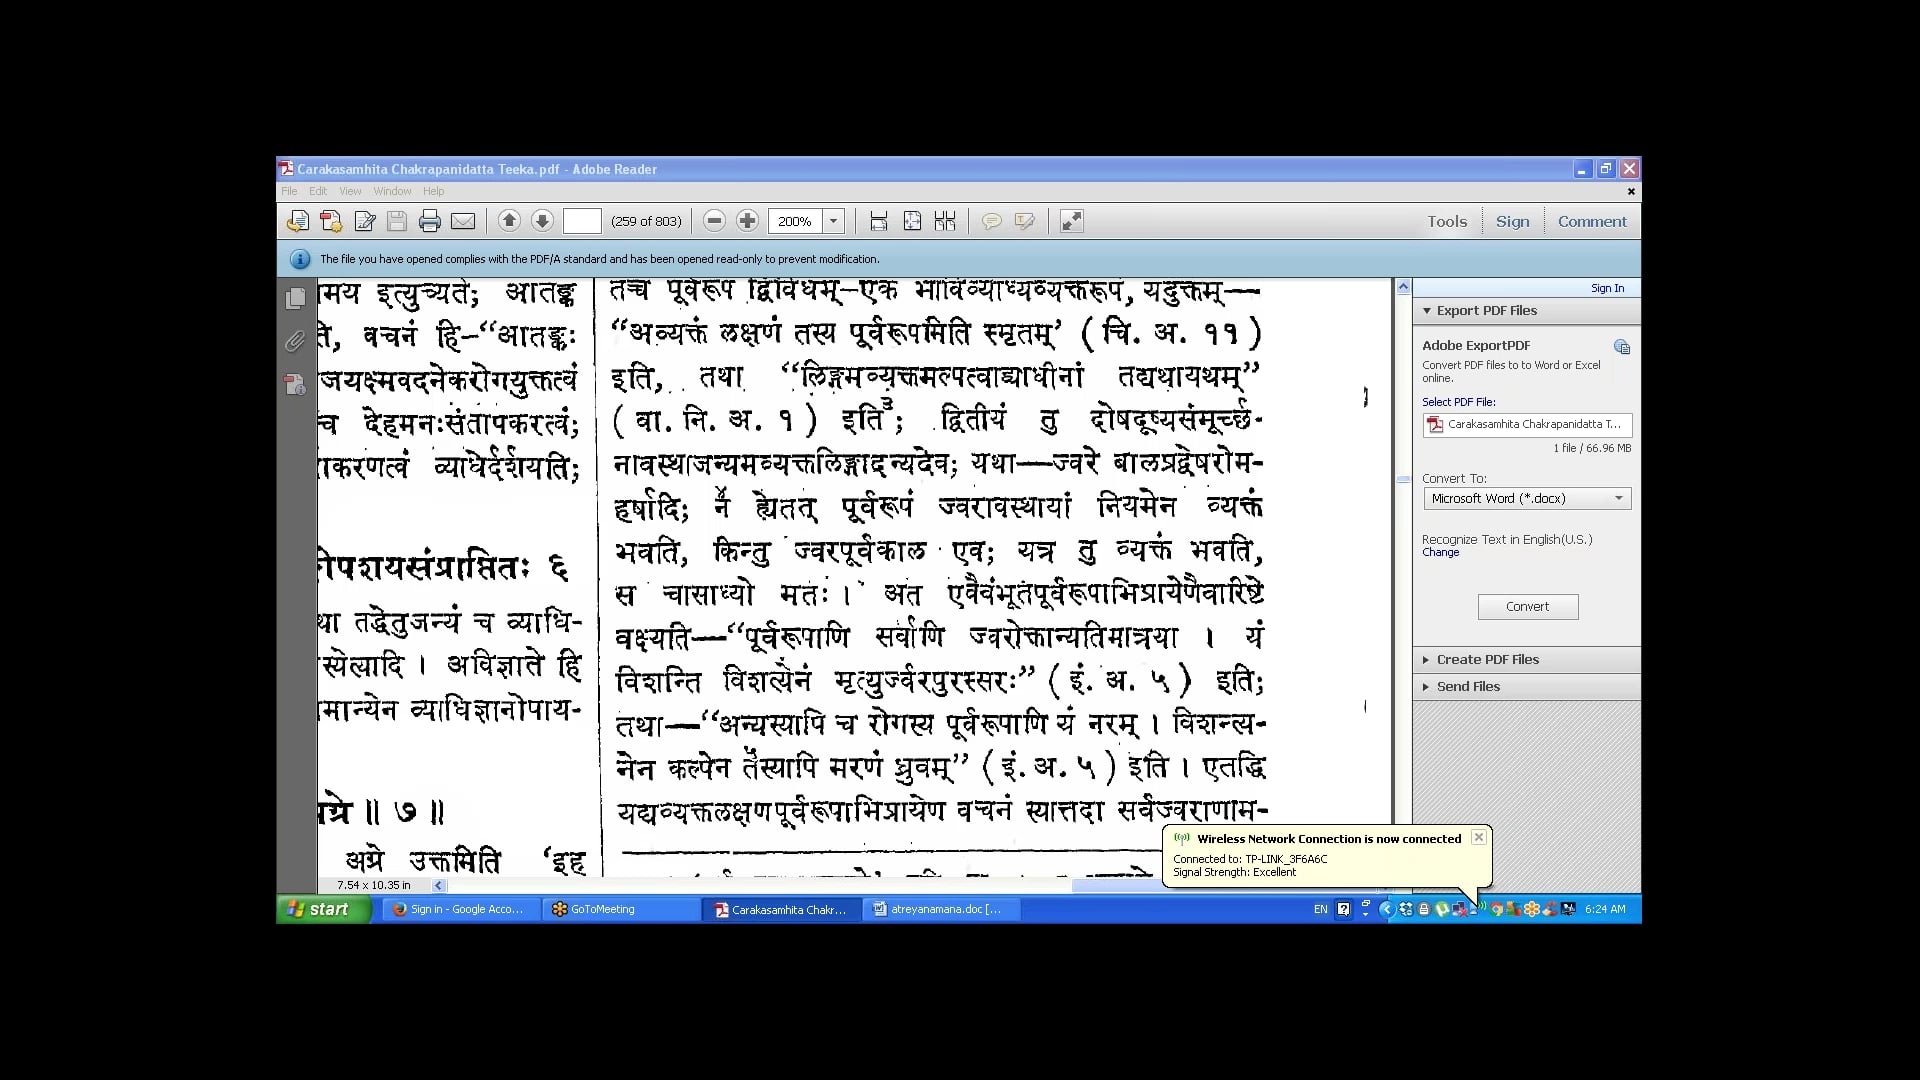Viewport: 1920px width, 1080px height.
Task: Click the Email envelope toolbar icon
Action: pos(463,221)
